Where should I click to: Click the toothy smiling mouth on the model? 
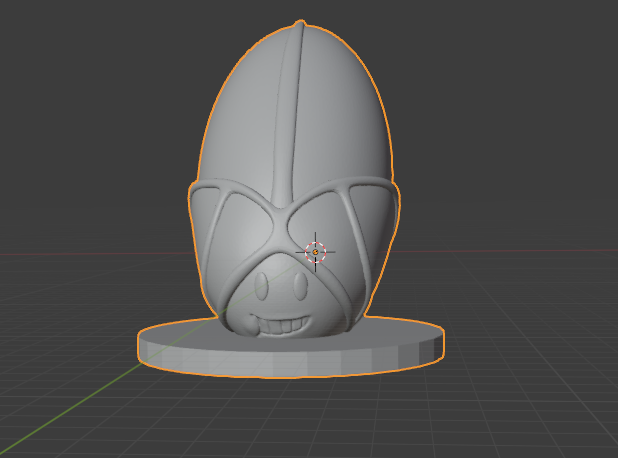coord(280,324)
